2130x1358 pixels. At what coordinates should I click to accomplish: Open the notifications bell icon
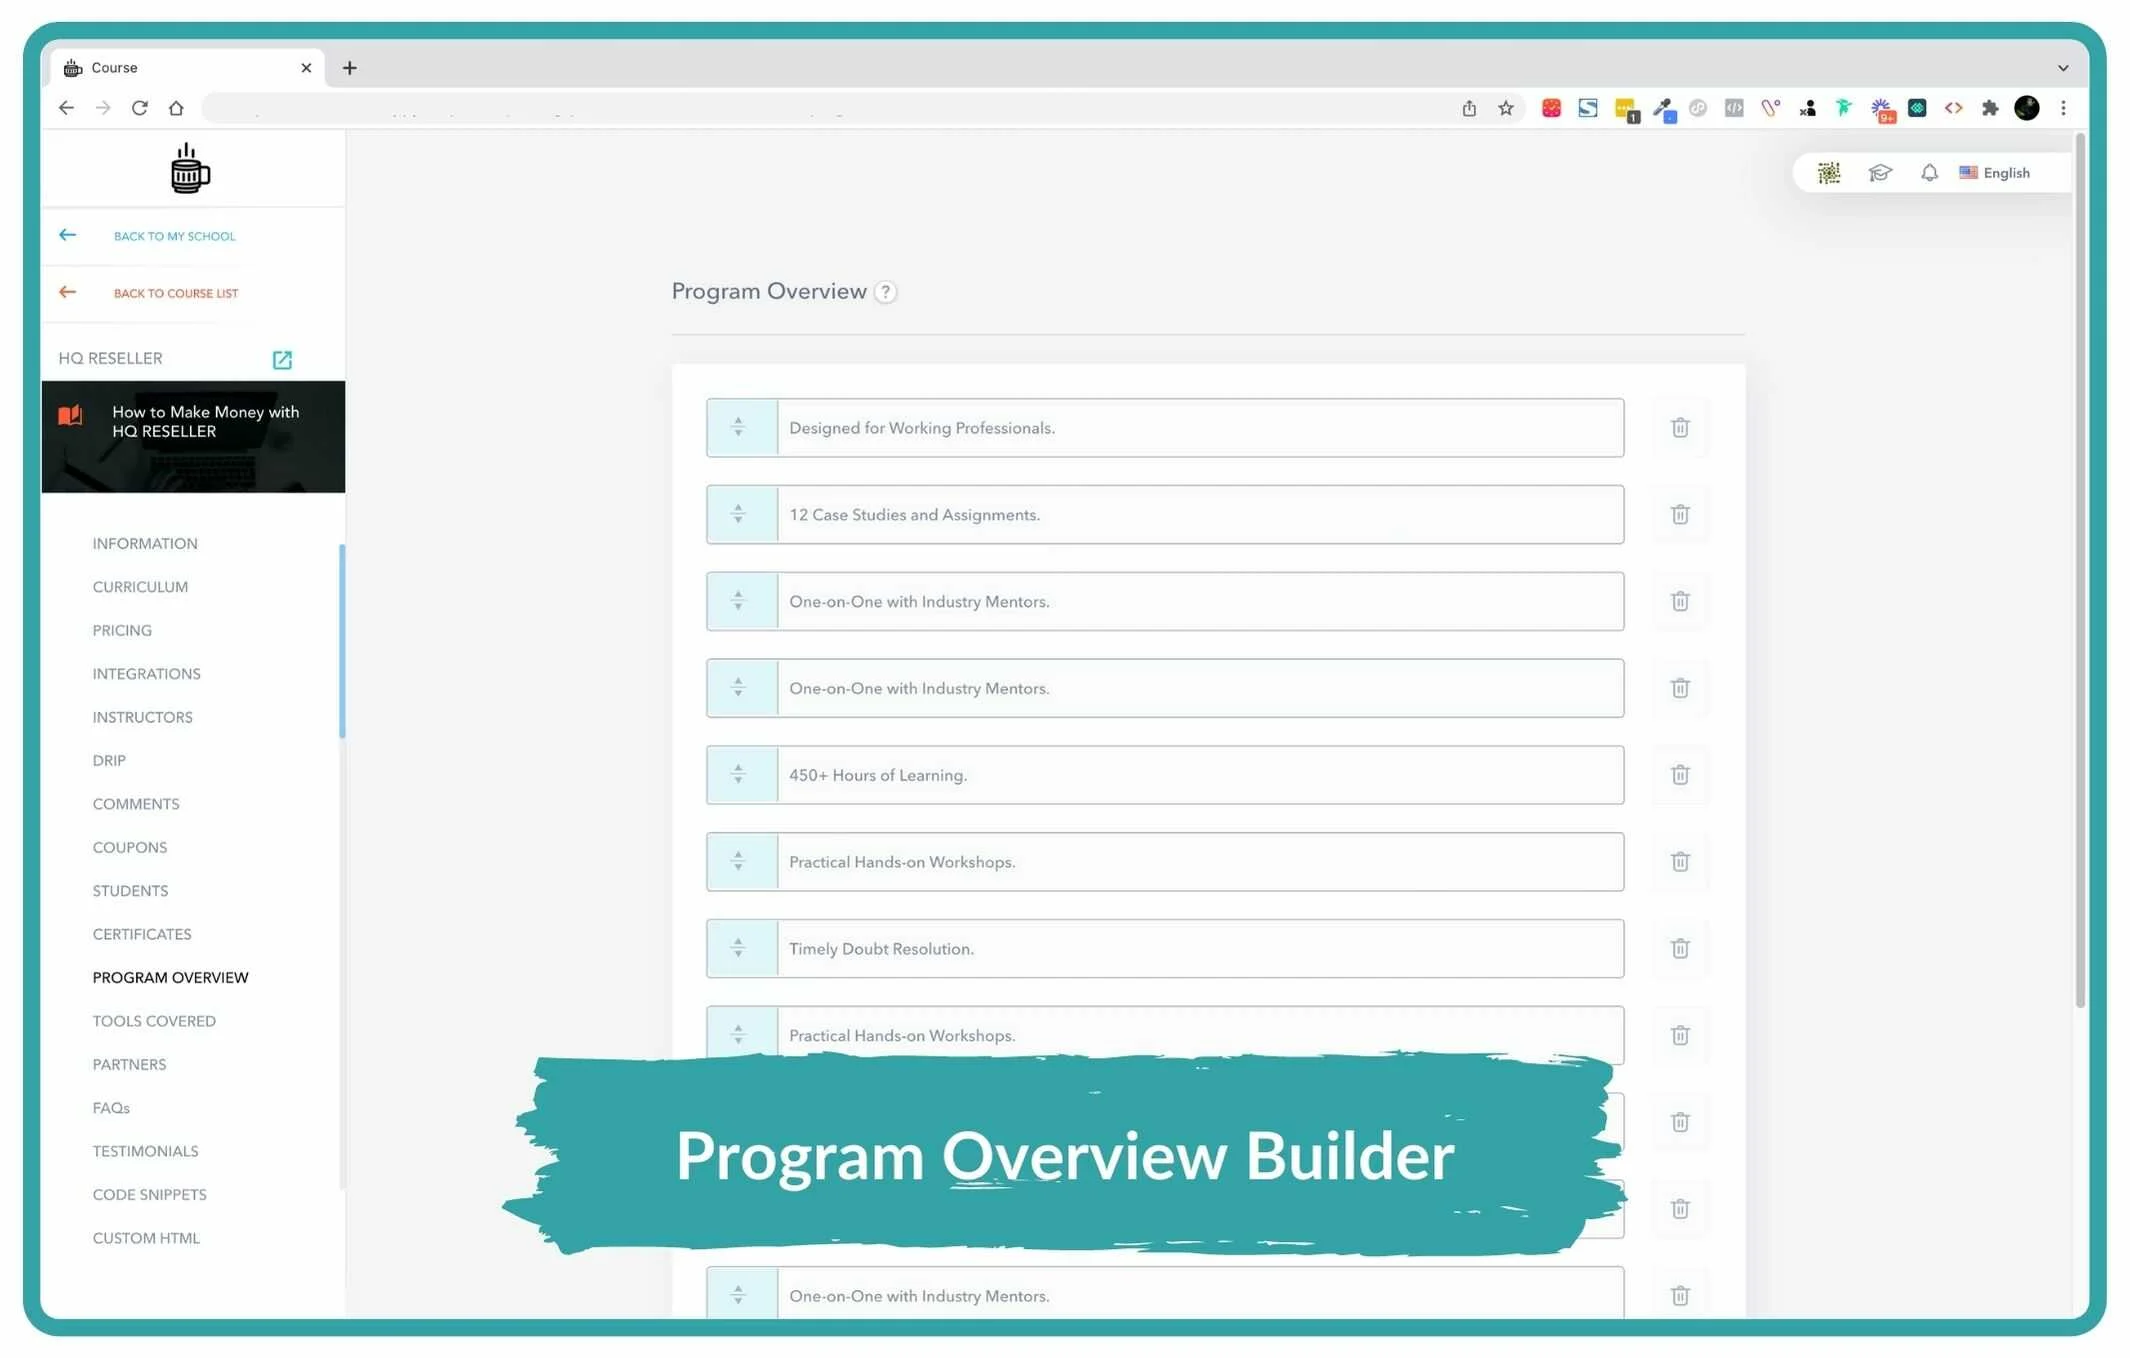[x=1929, y=173]
